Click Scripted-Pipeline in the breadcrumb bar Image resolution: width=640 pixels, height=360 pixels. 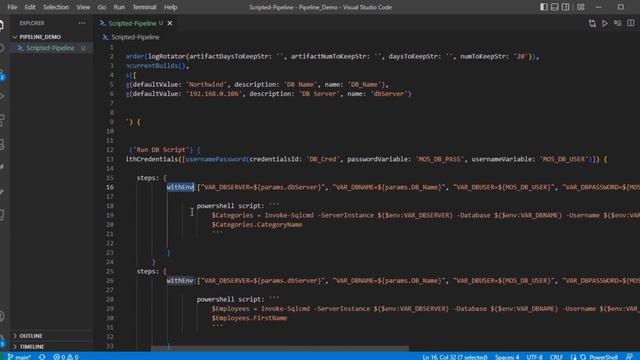135,37
